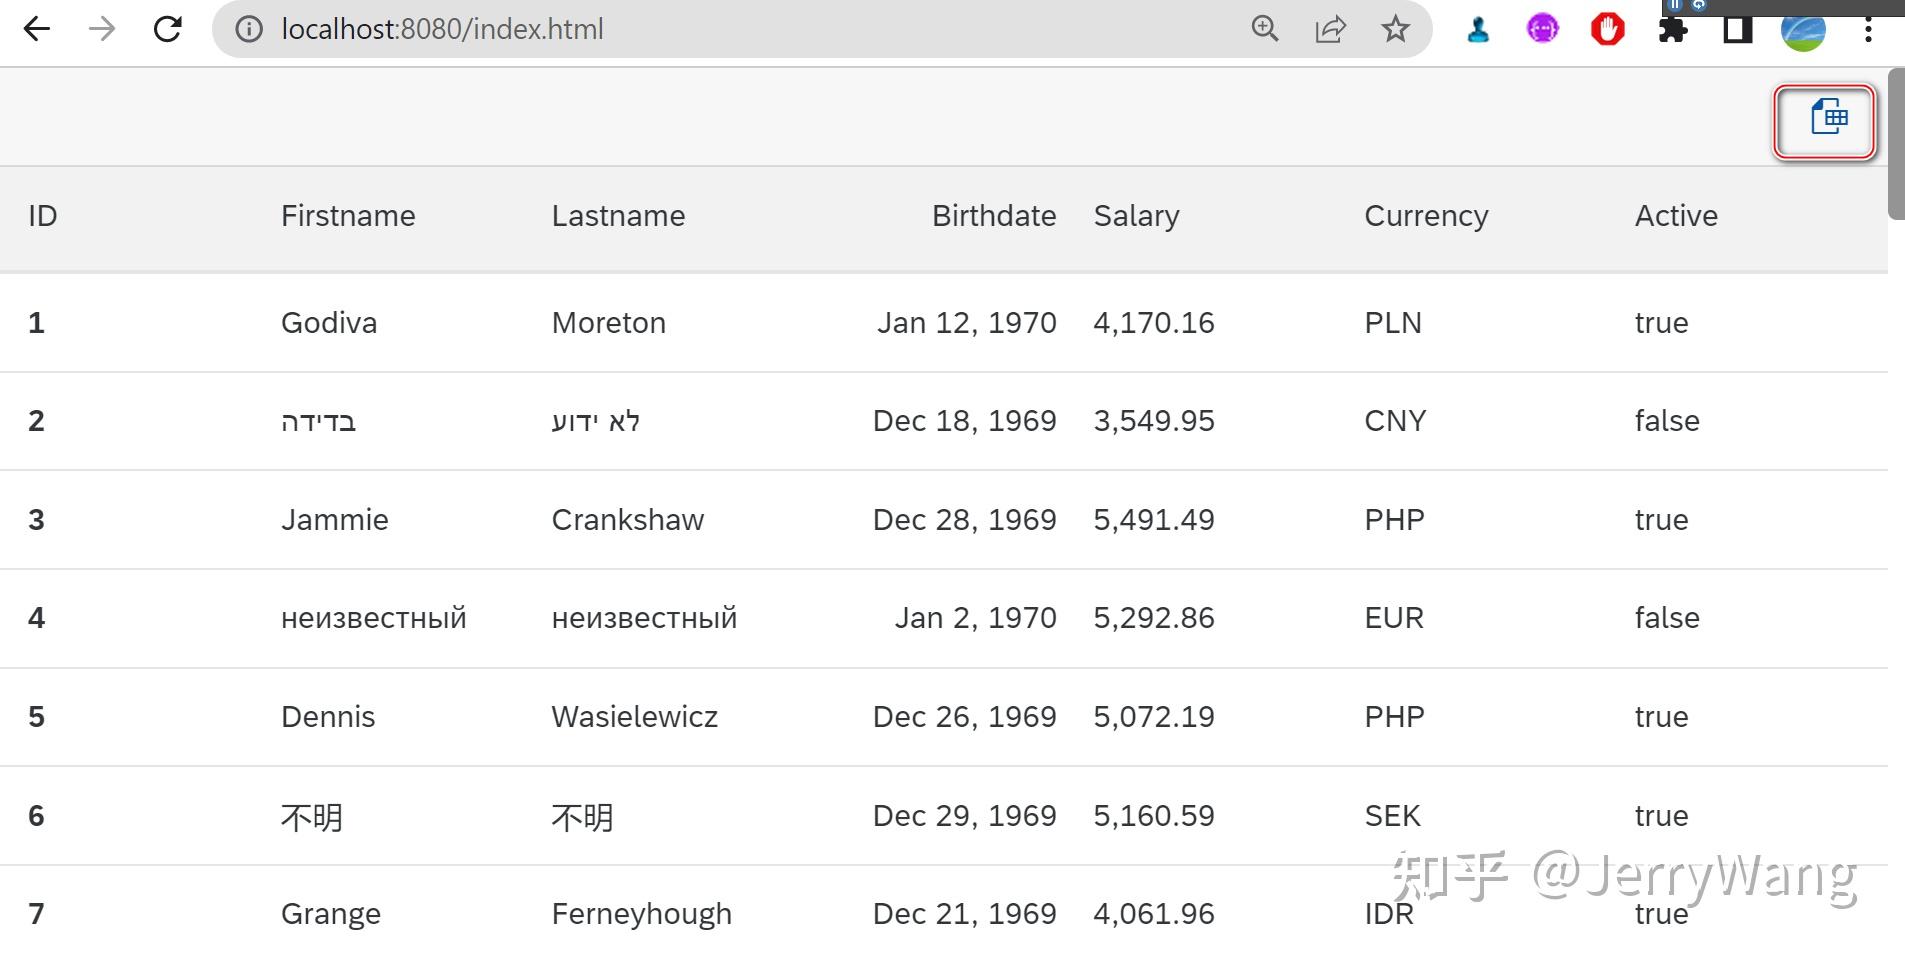Share the current page
Viewport: 1905px width, 961px height.
[x=1330, y=29]
